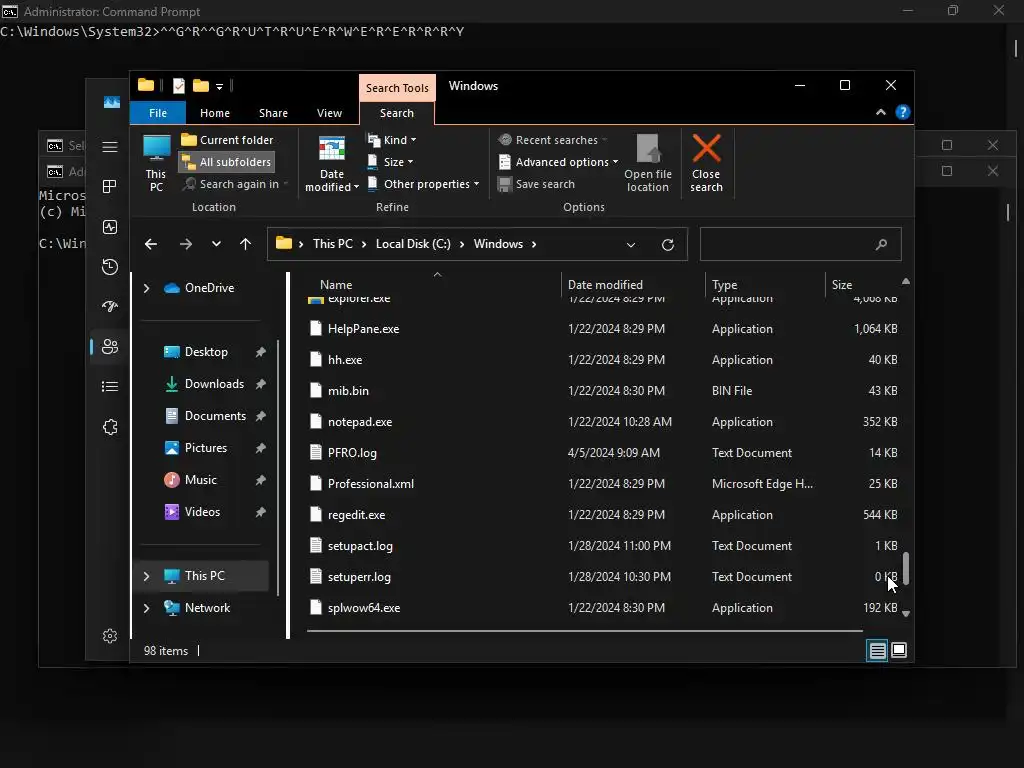Viewport: 1024px width, 768px height.
Task: Open the hamburger menu in left sidebar
Action: coord(110,147)
